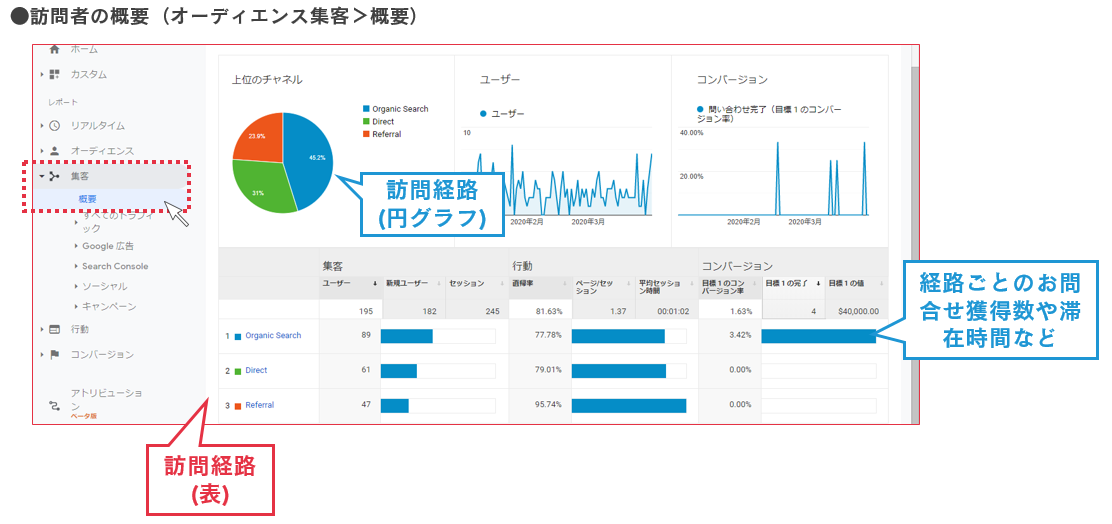Click the 行動 behavior window icon
The image size is (1112, 524).
click(x=55, y=329)
